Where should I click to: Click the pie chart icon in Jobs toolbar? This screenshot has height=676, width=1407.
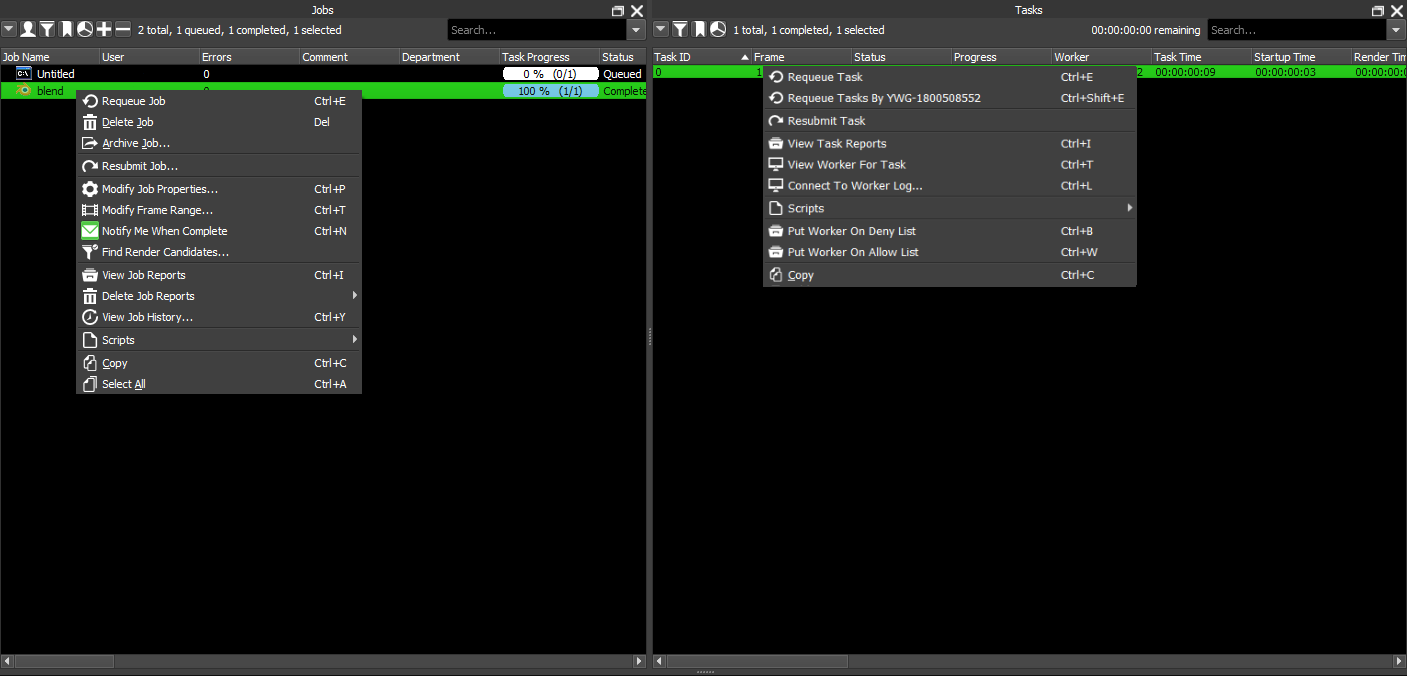click(x=85, y=30)
